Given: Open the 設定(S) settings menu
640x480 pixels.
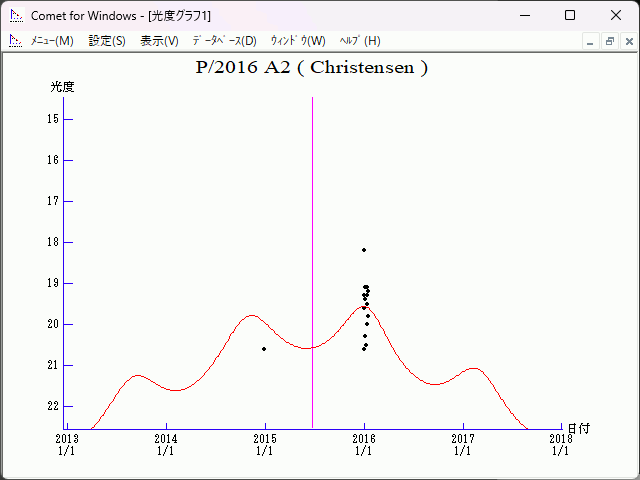Looking at the screenshot, I should click(107, 41).
